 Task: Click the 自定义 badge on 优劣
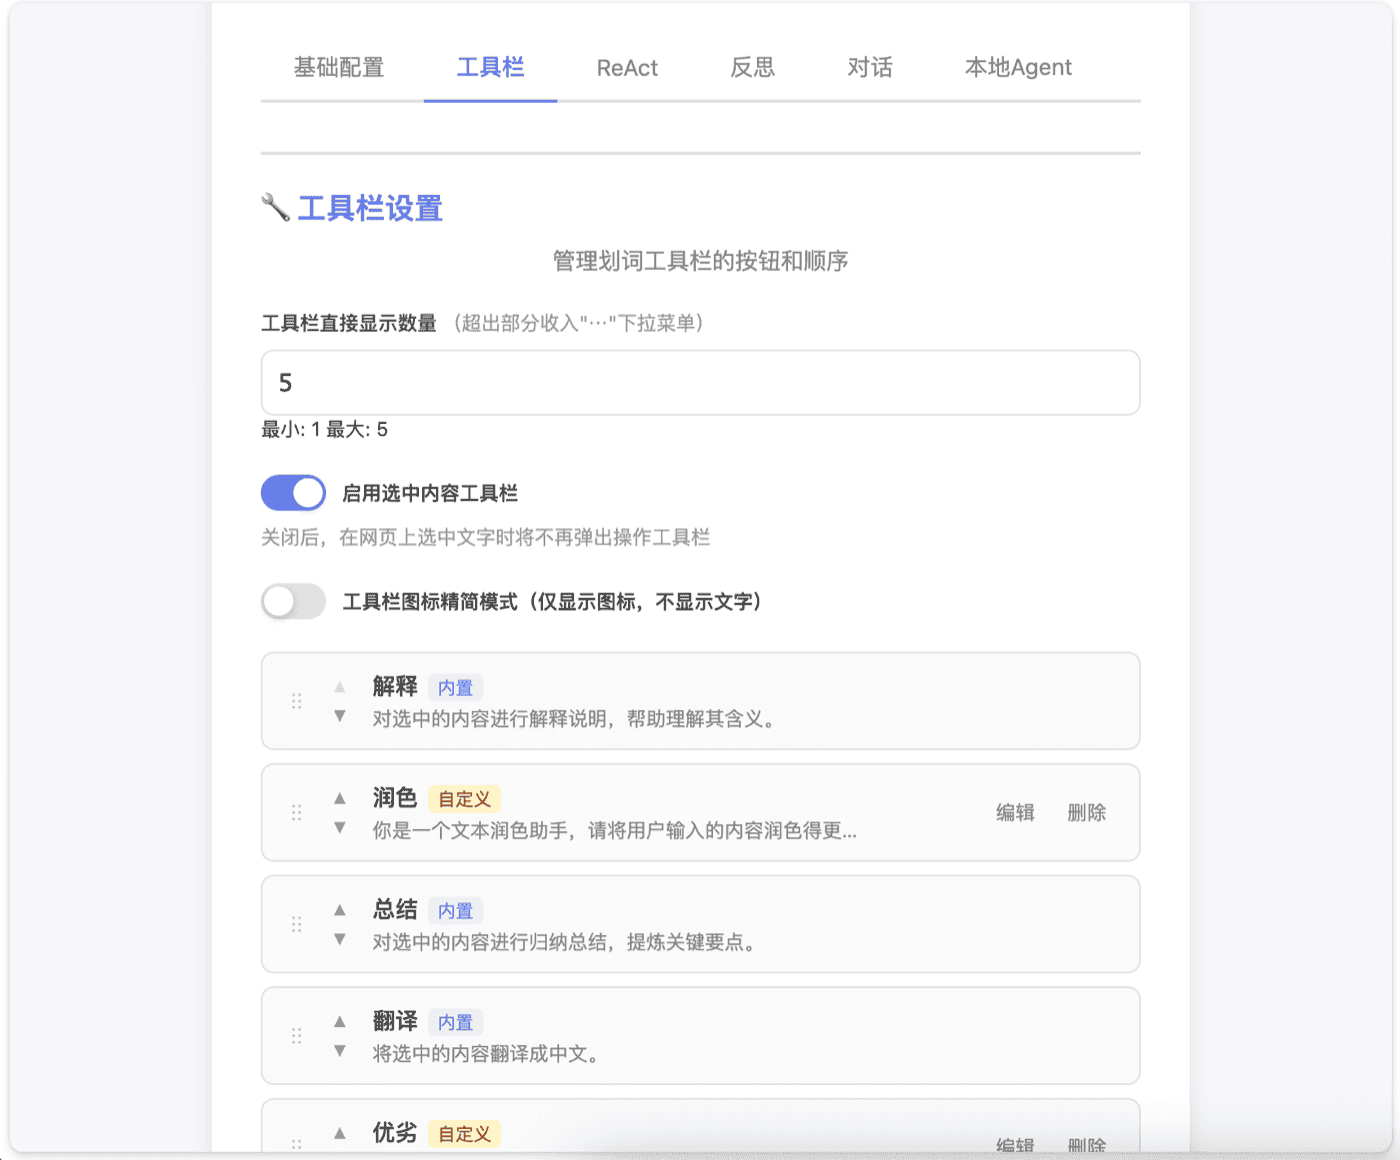tap(465, 1134)
